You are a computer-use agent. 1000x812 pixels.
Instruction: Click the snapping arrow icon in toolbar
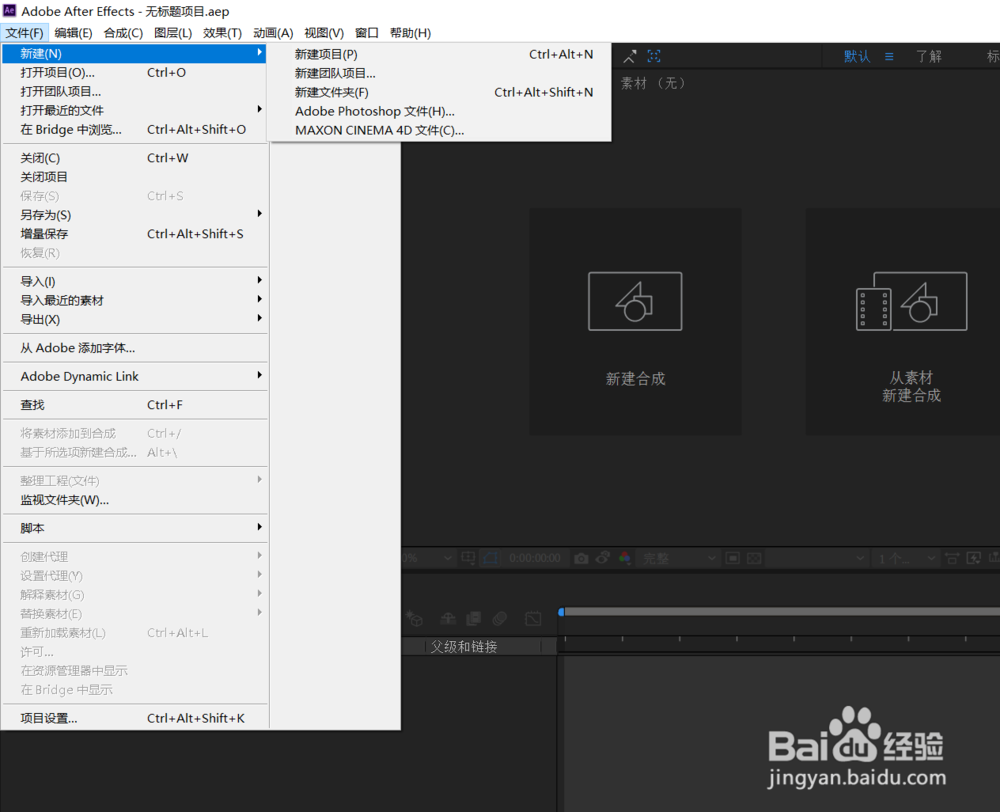pyautogui.click(x=629, y=57)
